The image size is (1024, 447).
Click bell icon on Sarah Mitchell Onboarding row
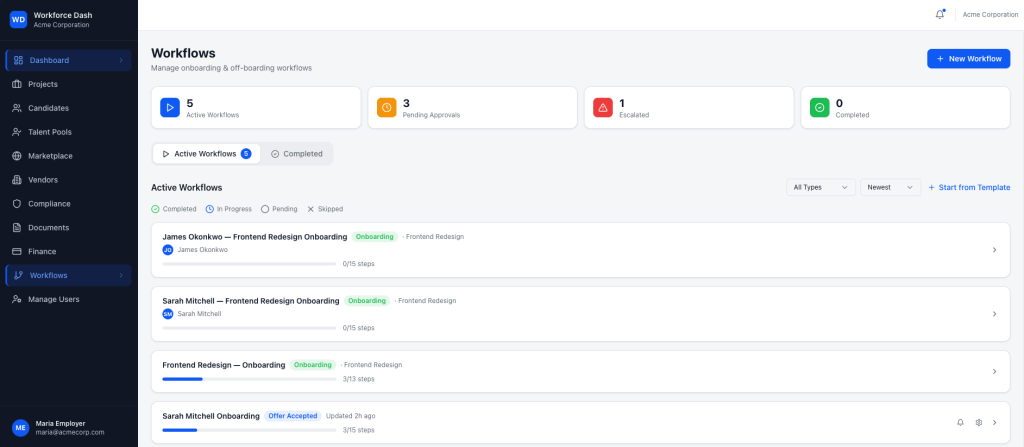click(960, 422)
